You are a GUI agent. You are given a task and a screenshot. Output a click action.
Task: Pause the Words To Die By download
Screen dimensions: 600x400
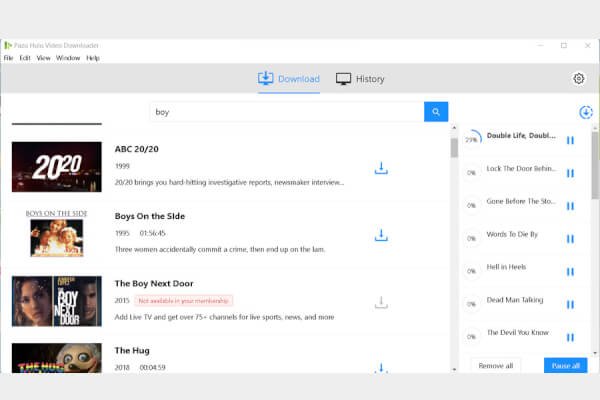coord(570,239)
